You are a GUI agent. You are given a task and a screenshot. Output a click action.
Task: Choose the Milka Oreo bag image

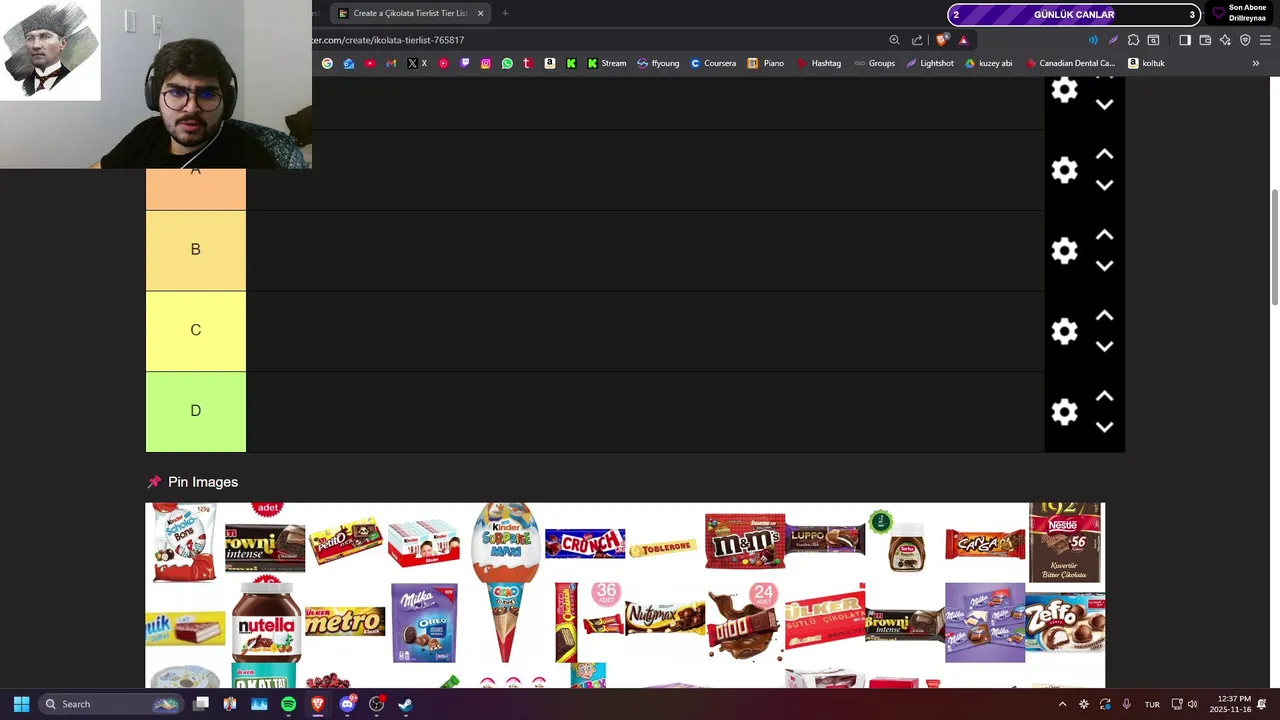pos(424,623)
